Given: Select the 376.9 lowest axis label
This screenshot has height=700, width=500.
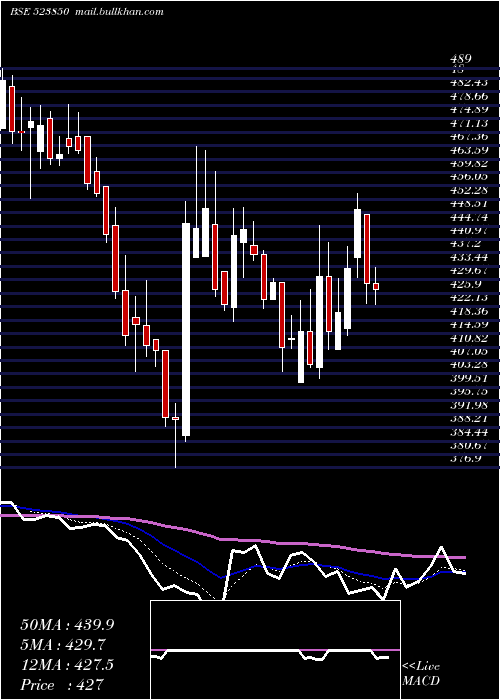Looking at the screenshot, I should click(x=466, y=458).
